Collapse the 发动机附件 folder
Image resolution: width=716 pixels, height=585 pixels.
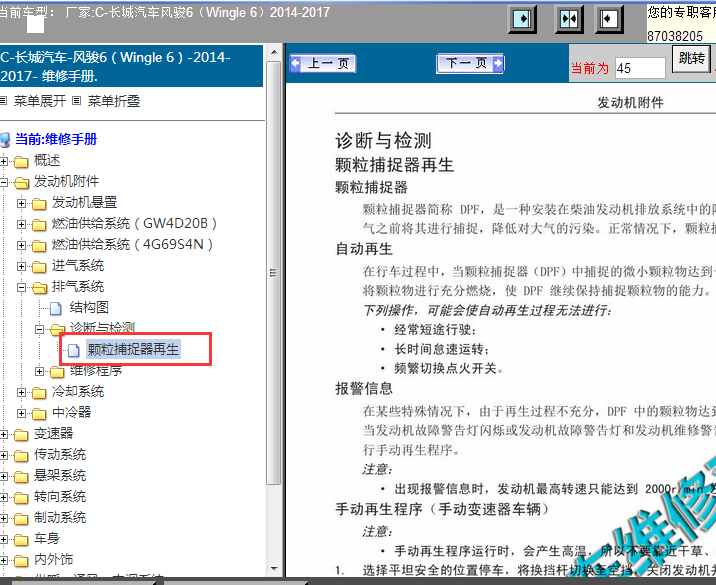click(x=4, y=182)
